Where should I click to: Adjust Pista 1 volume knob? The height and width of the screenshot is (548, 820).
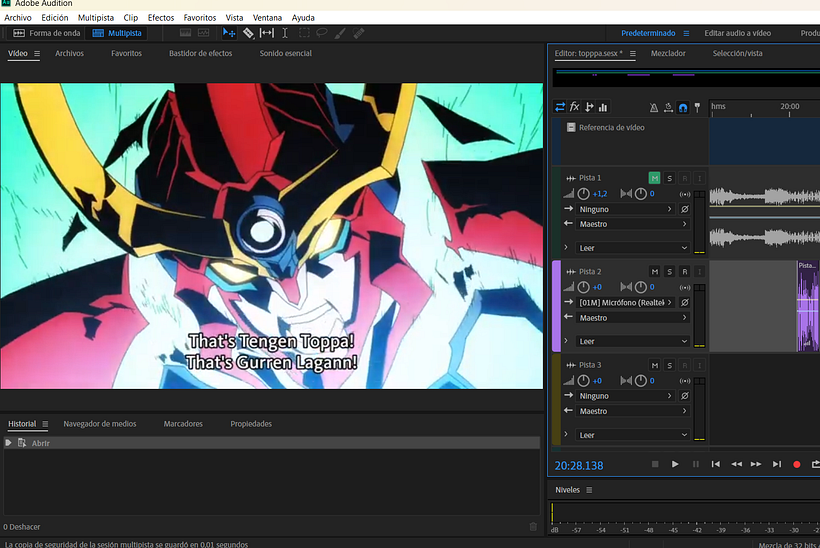(584, 194)
